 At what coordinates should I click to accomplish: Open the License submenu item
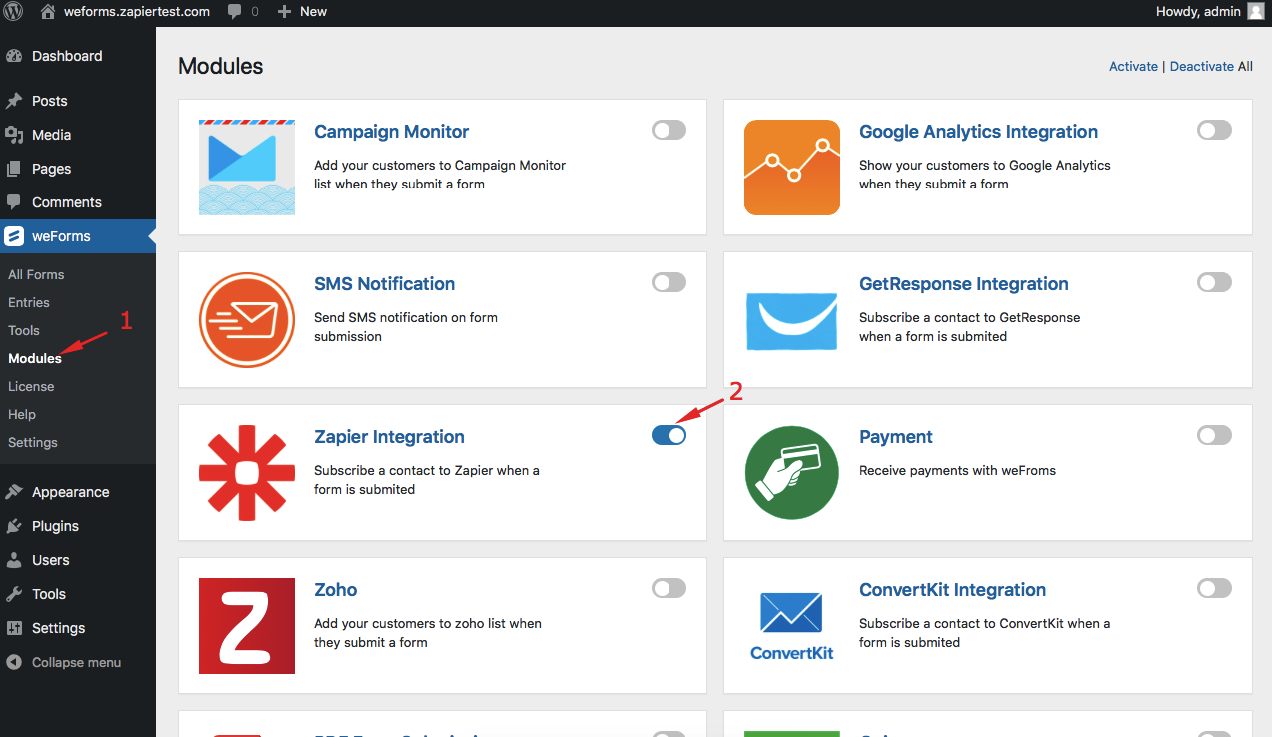coord(31,386)
